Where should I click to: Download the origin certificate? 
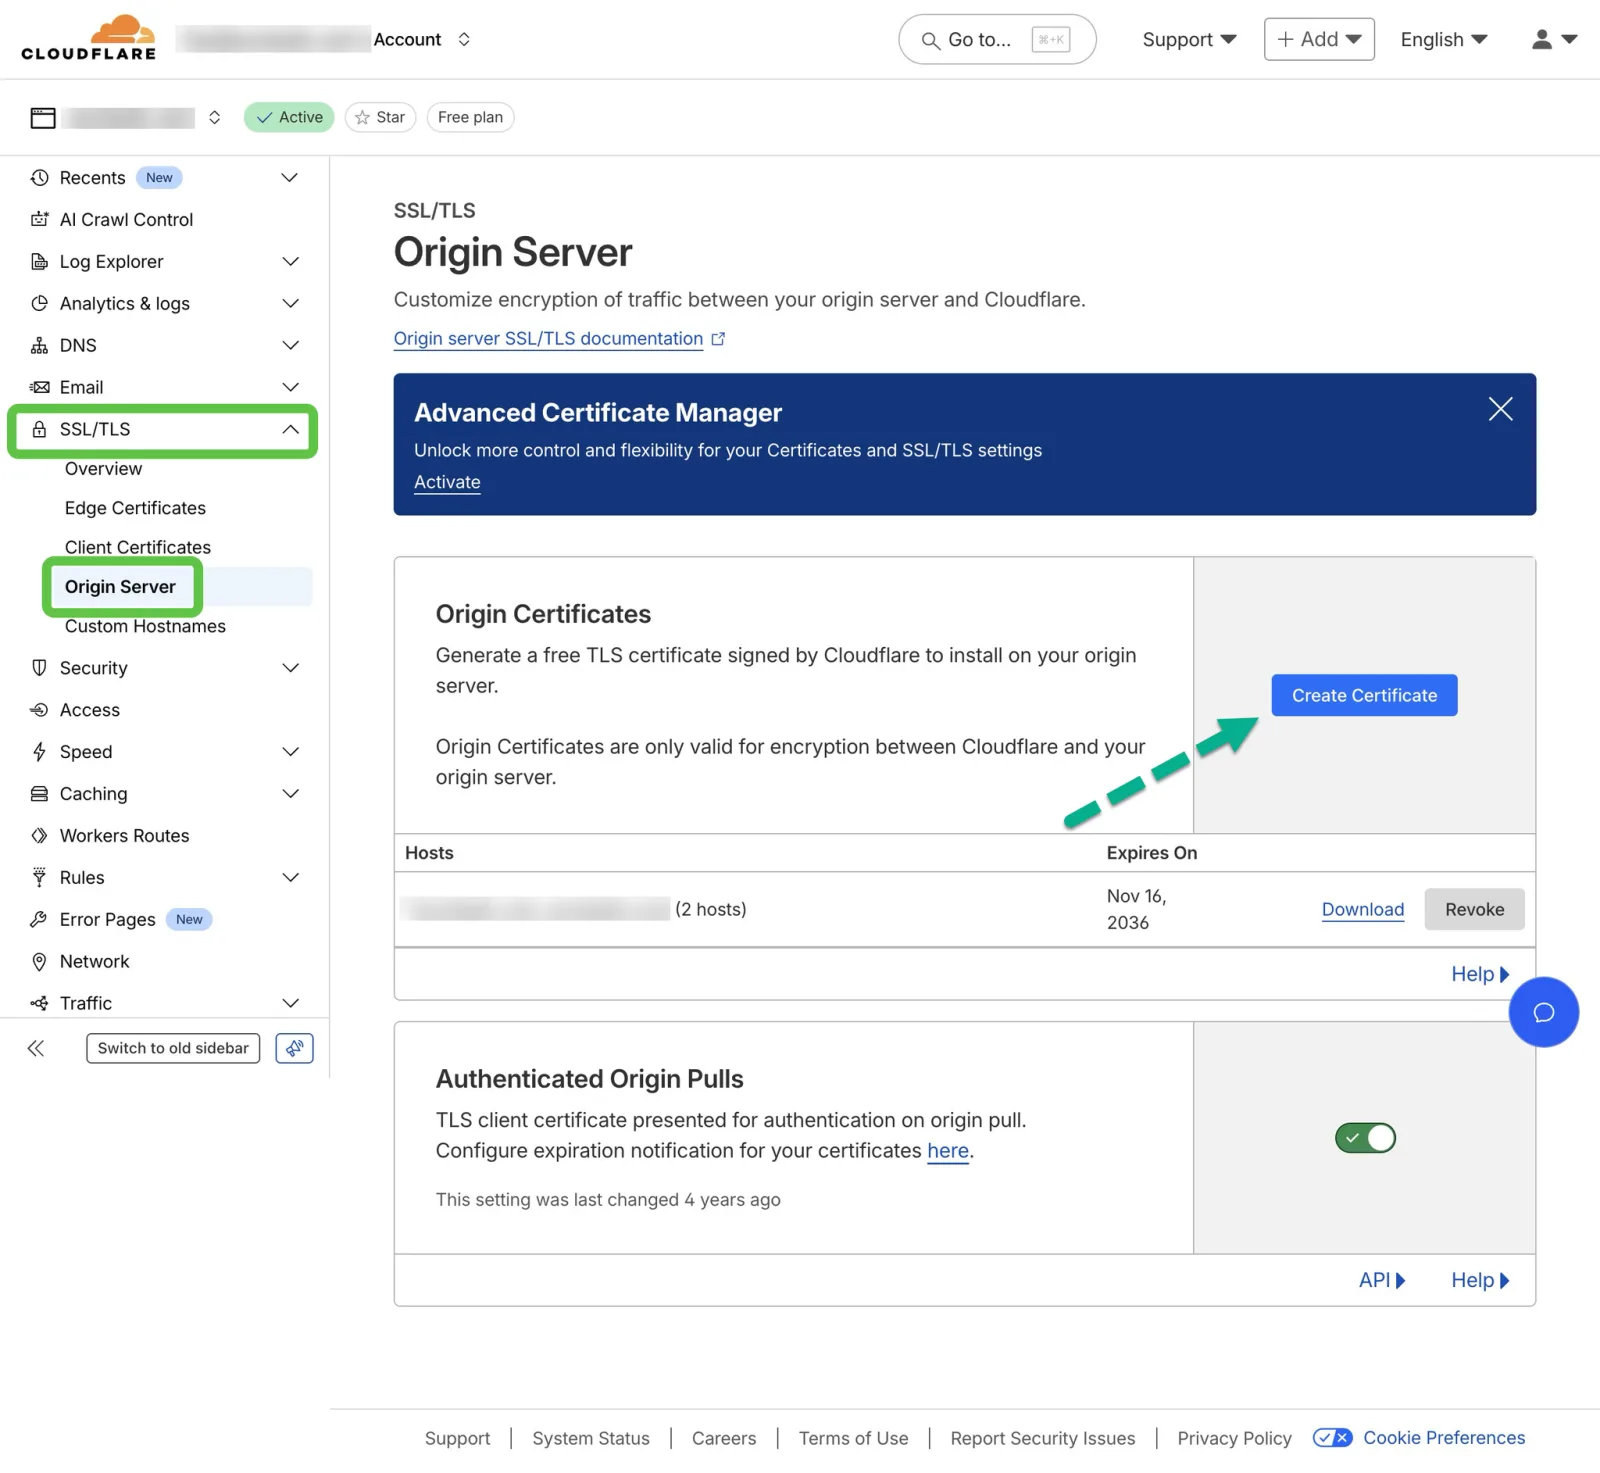tap(1362, 909)
